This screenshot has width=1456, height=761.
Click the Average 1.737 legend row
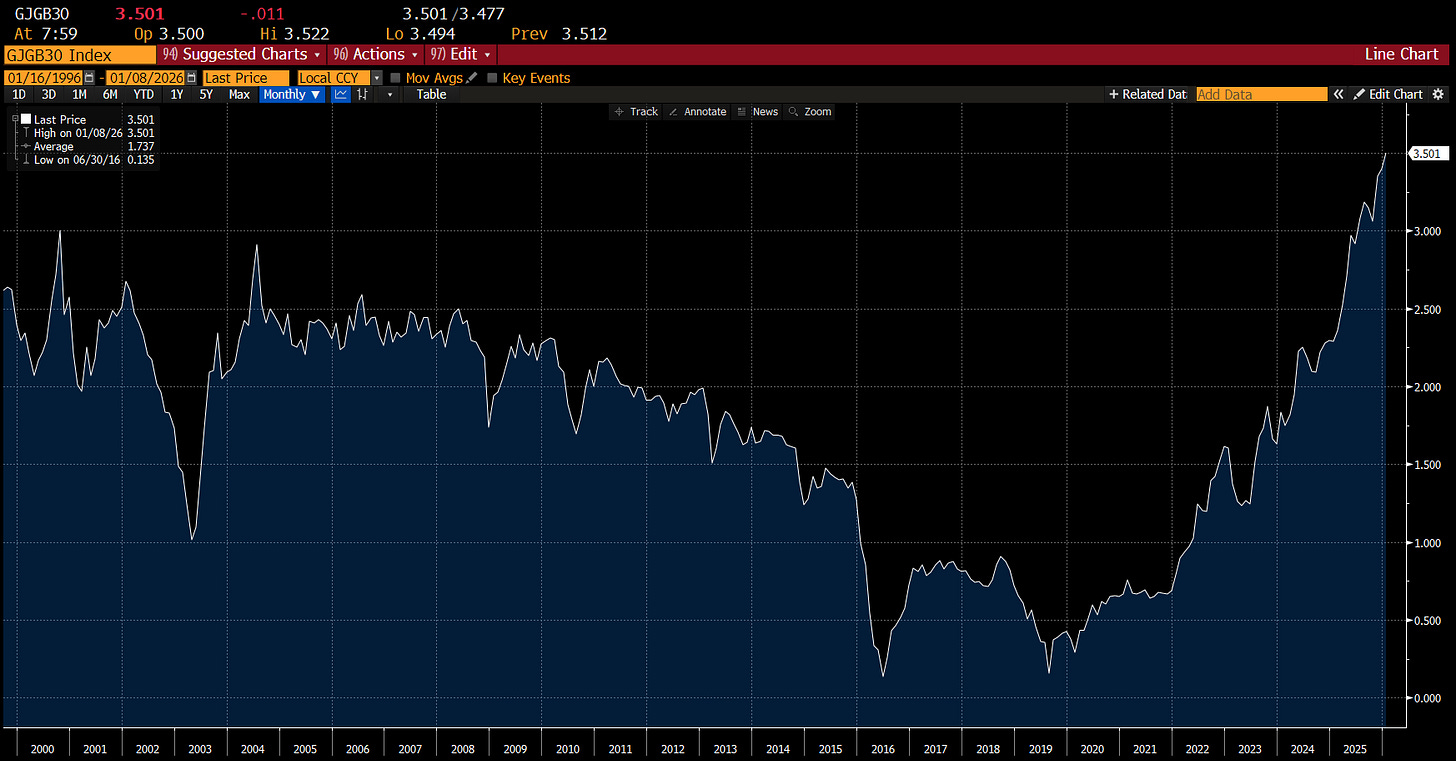pyautogui.click(x=86, y=146)
